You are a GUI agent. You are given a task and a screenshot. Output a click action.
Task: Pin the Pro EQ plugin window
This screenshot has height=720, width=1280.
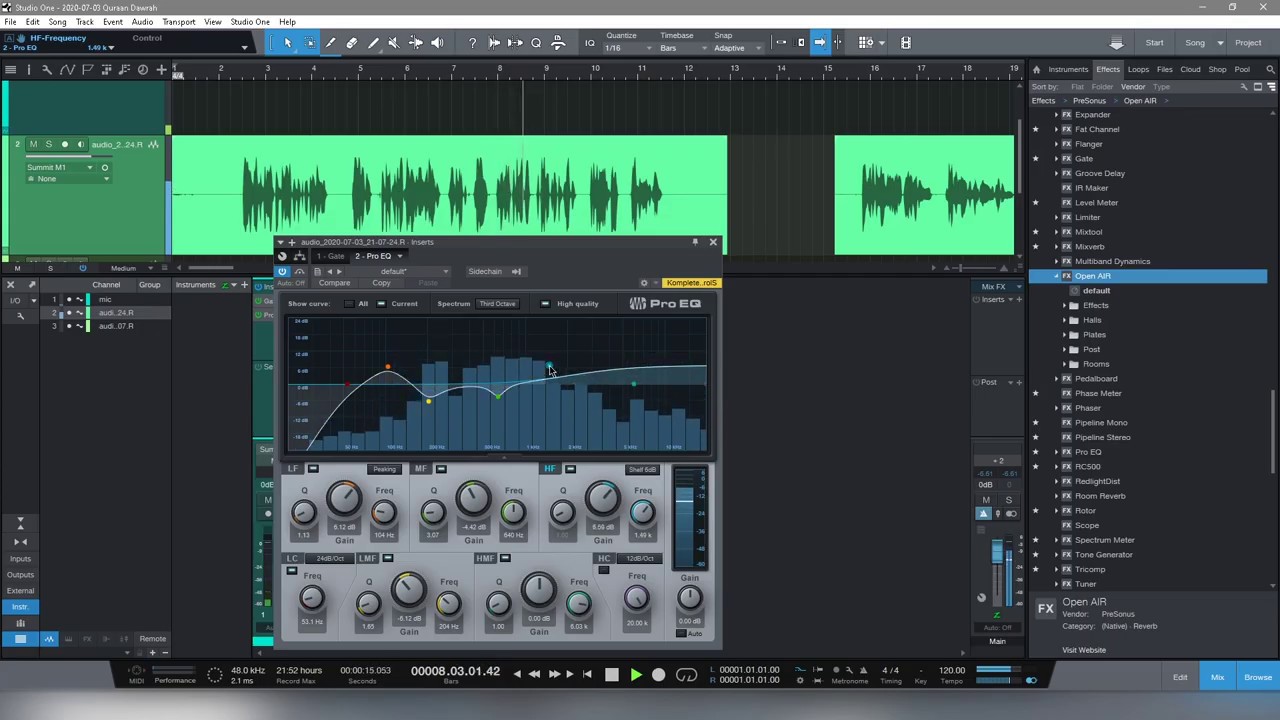tap(695, 242)
